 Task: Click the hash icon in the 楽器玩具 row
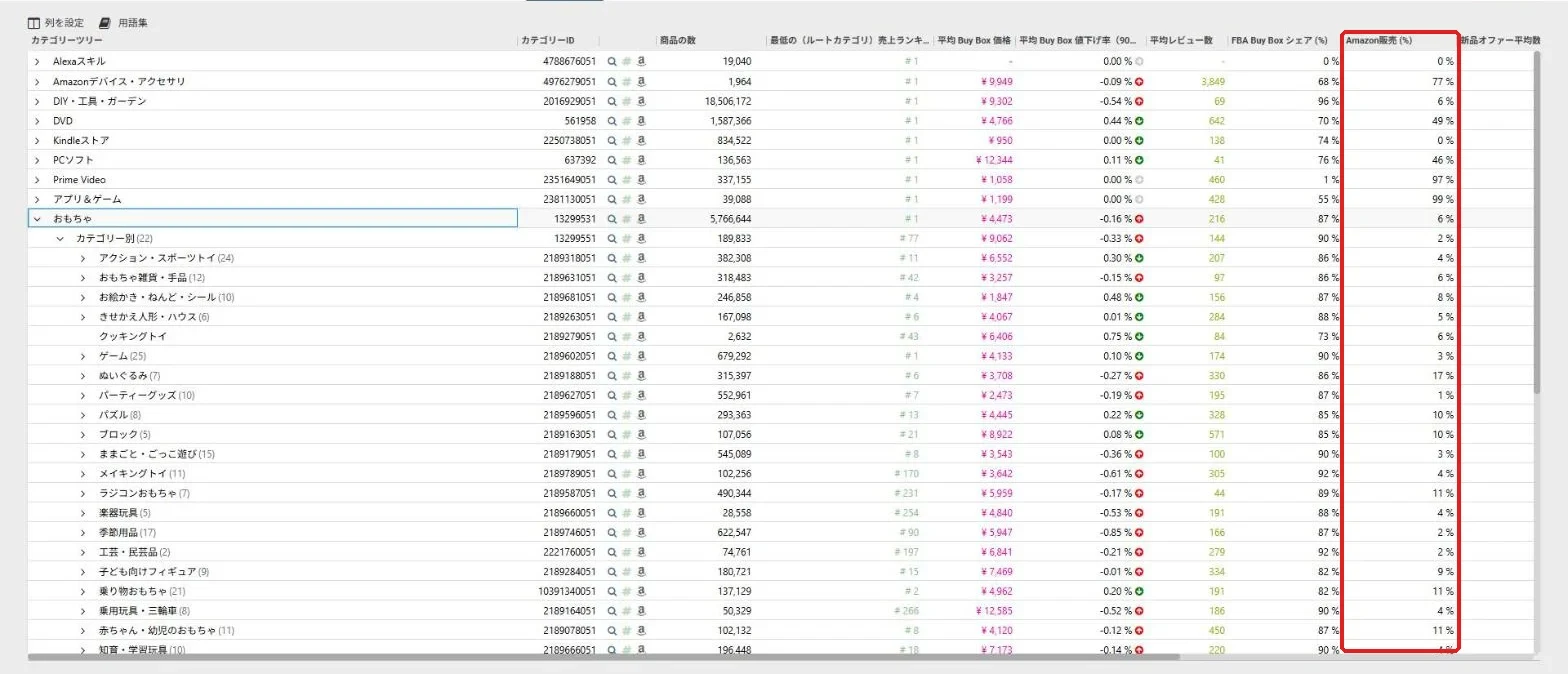coord(627,512)
